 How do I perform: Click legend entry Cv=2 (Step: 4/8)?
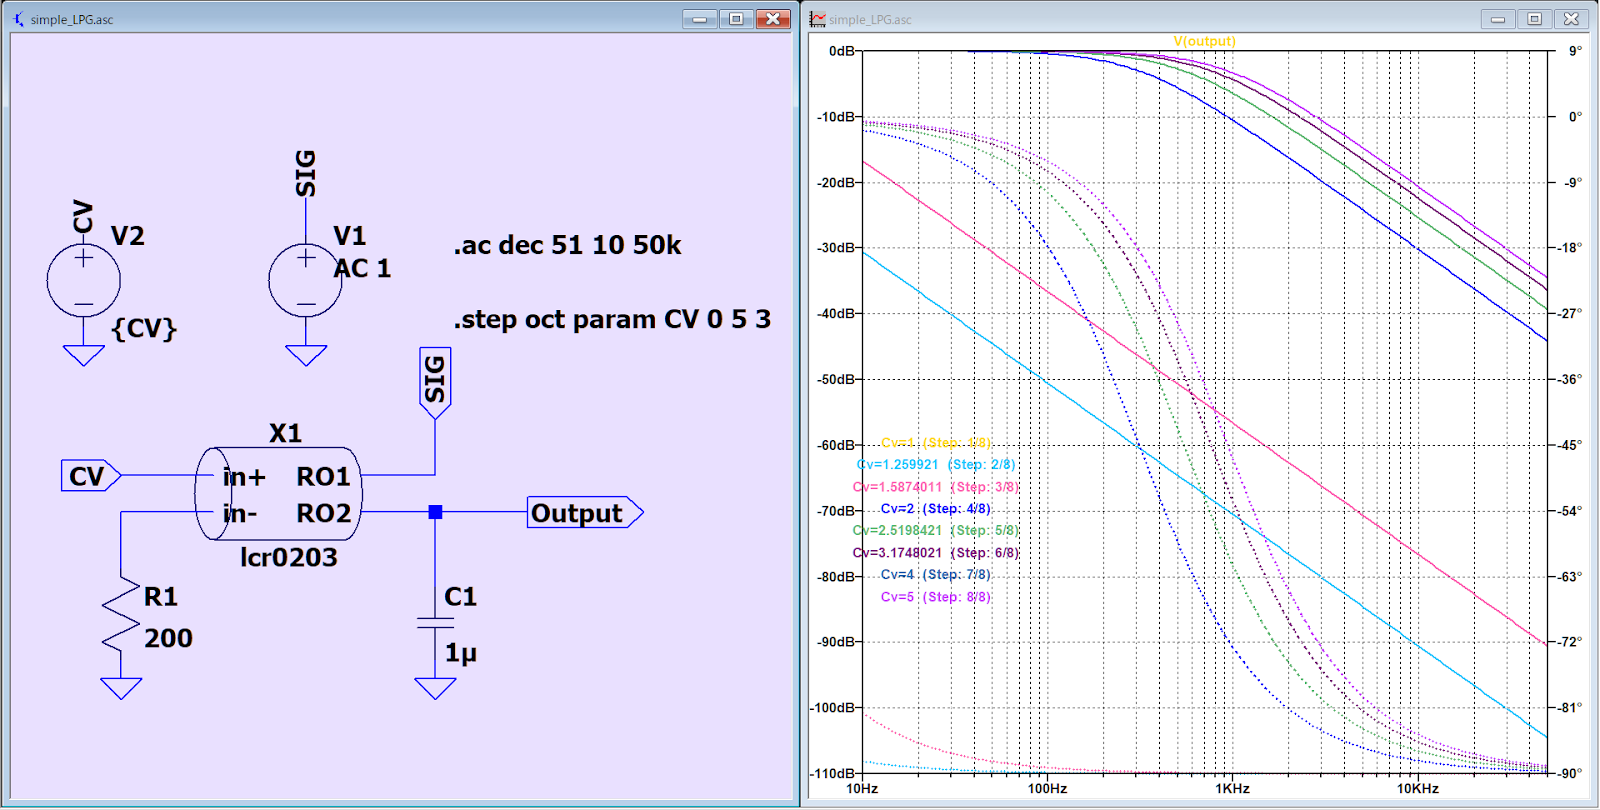pyautogui.click(x=936, y=508)
